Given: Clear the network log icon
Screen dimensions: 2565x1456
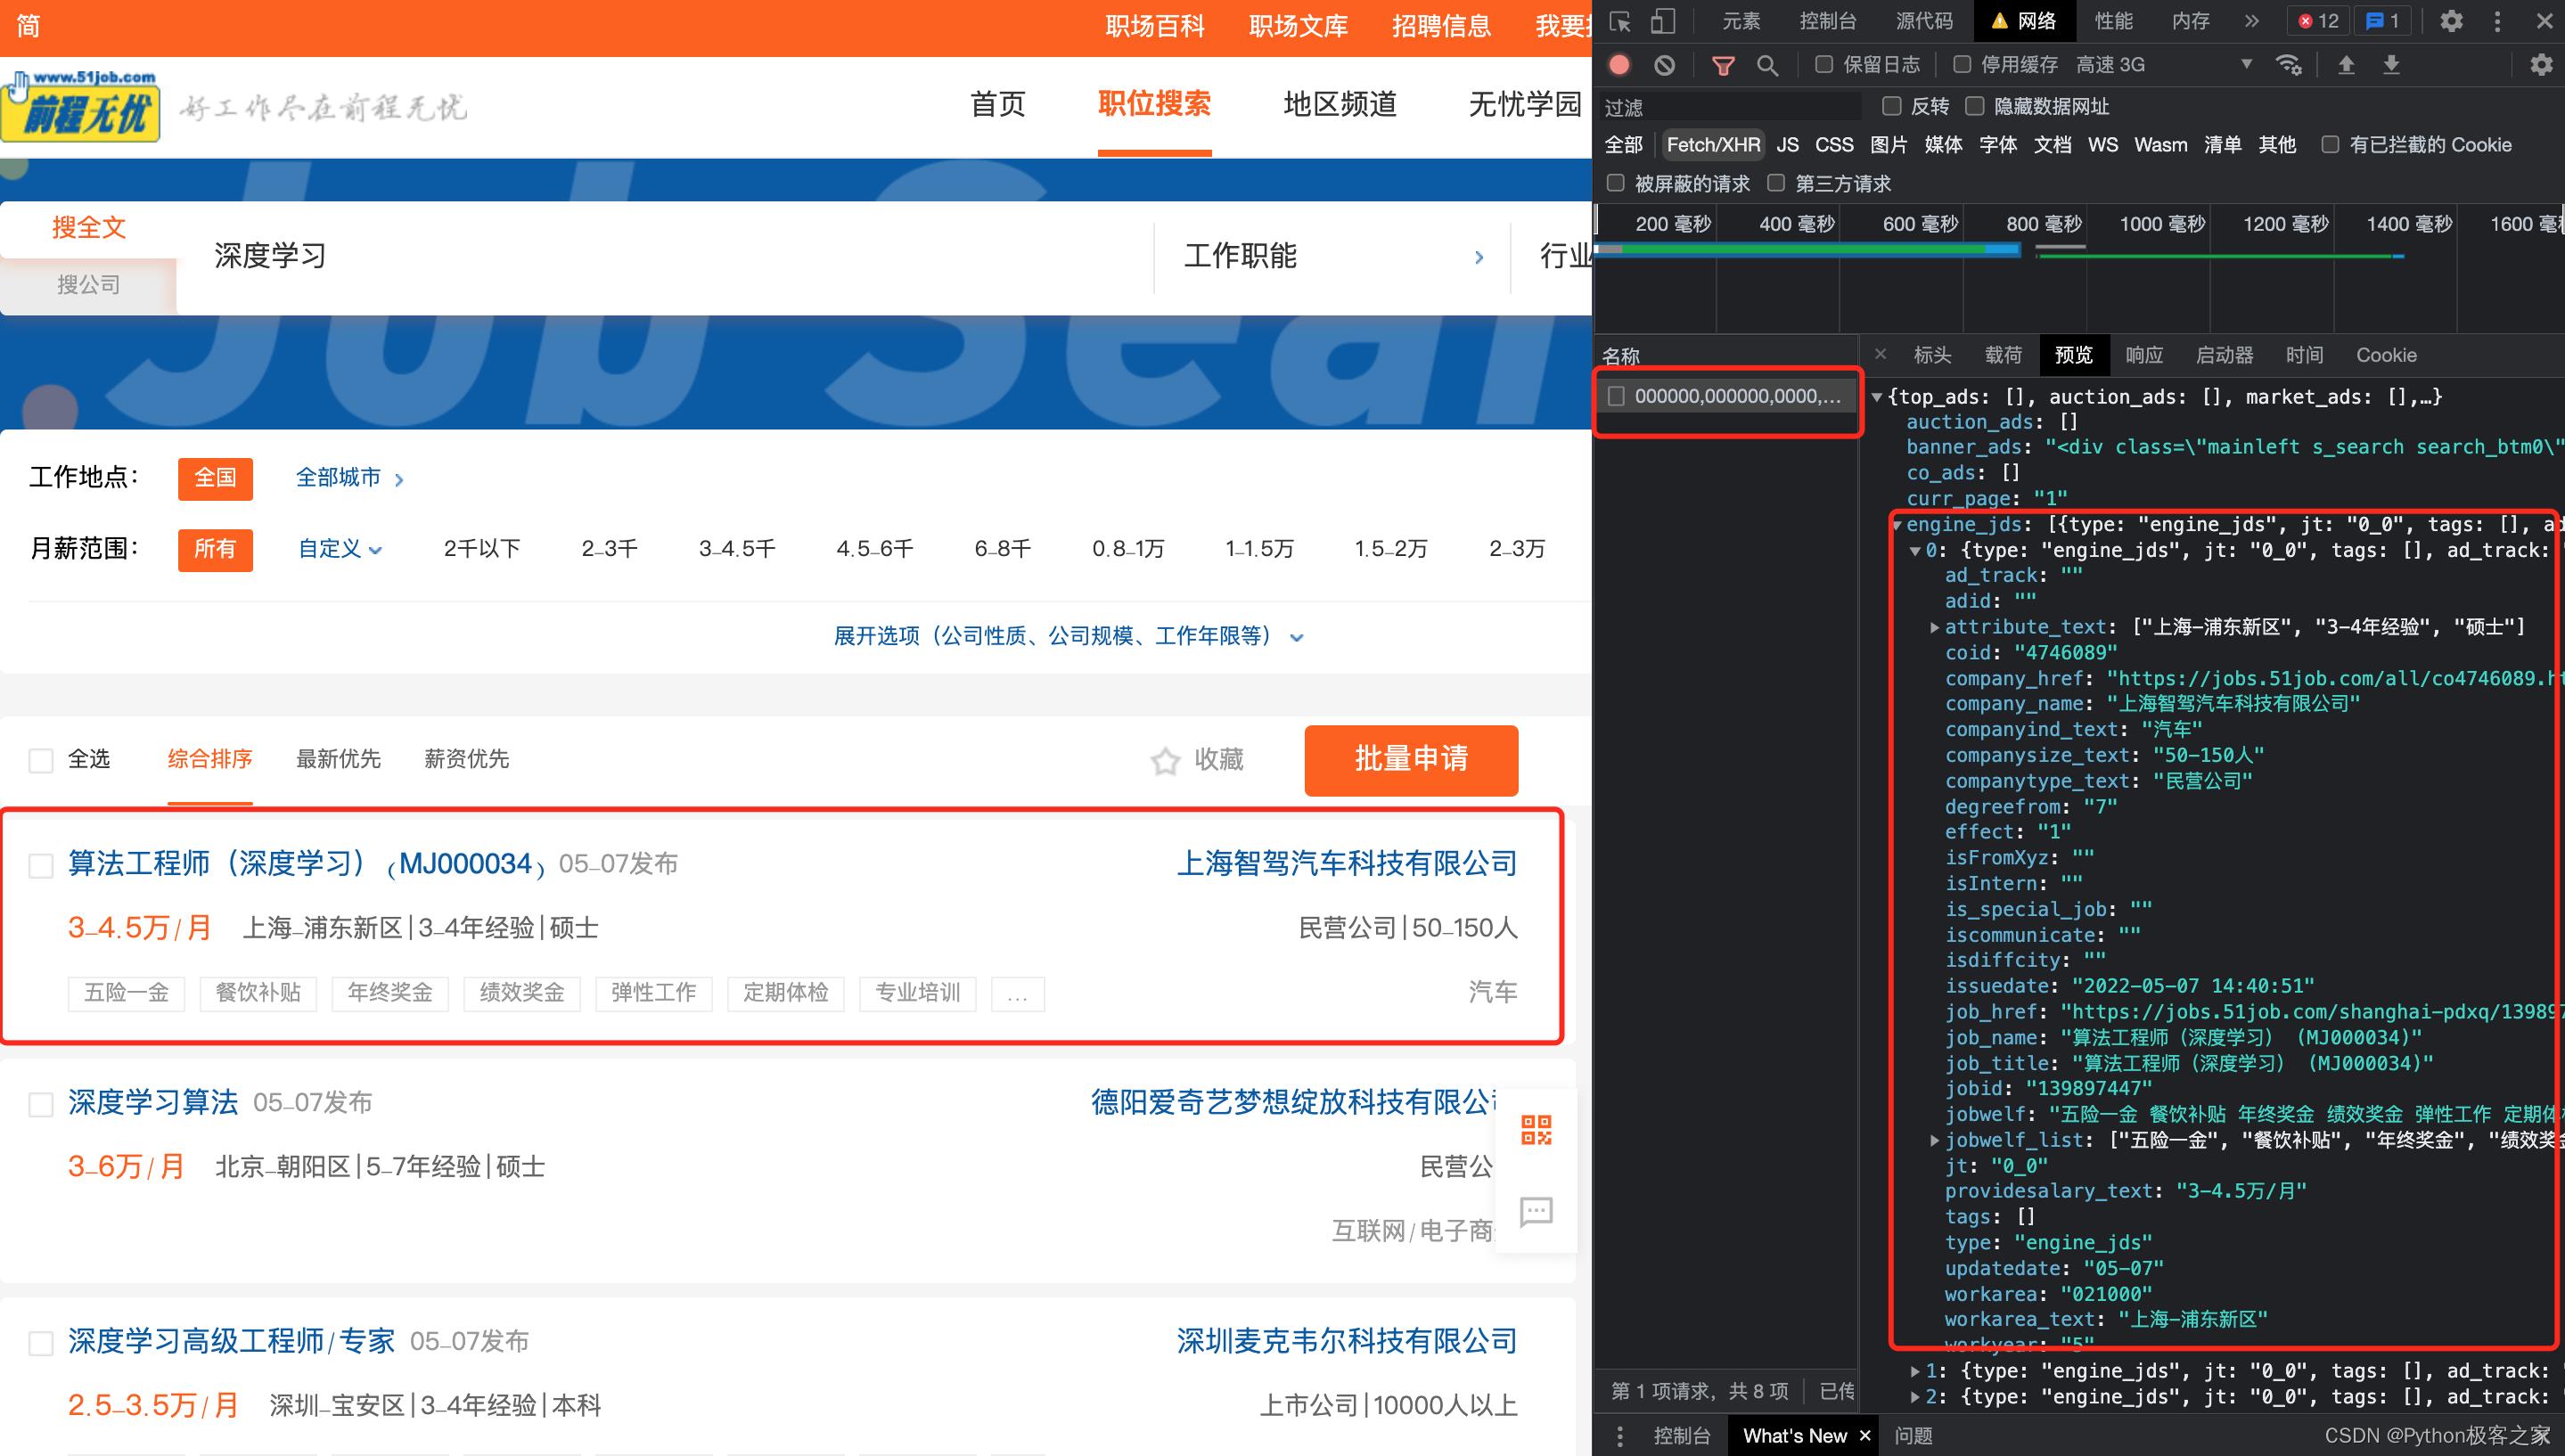Looking at the screenshot, I should tap(1664, 65).
